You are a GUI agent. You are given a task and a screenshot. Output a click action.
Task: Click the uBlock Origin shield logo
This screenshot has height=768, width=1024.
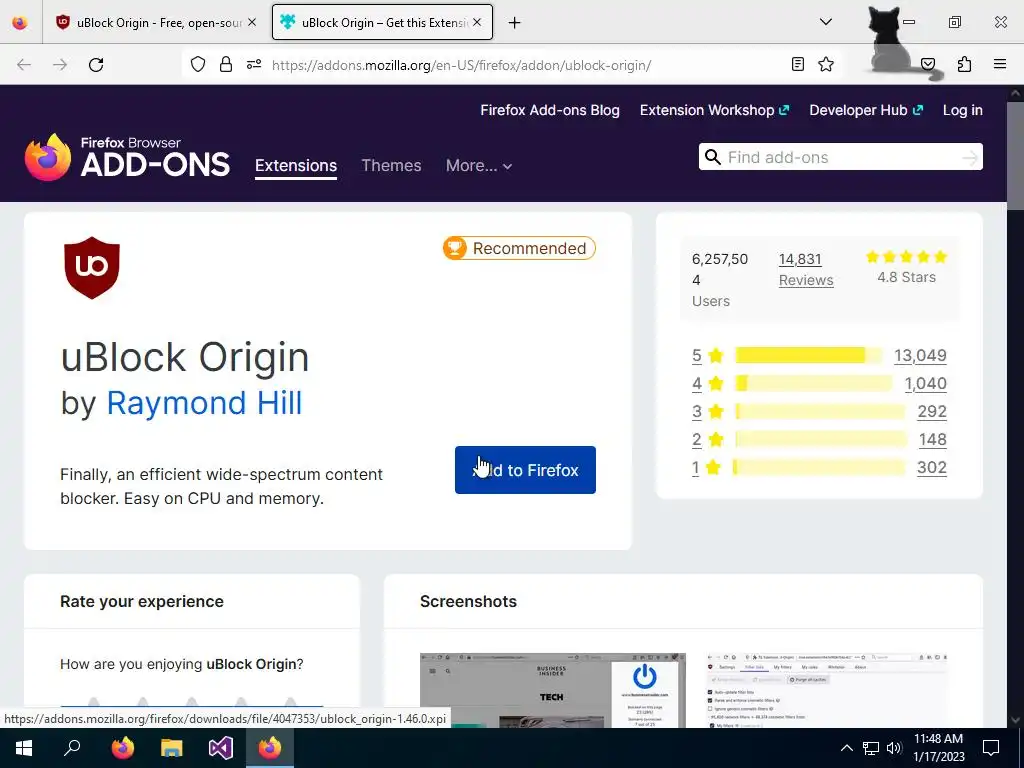pyautogui.click(x=91, y=268)
